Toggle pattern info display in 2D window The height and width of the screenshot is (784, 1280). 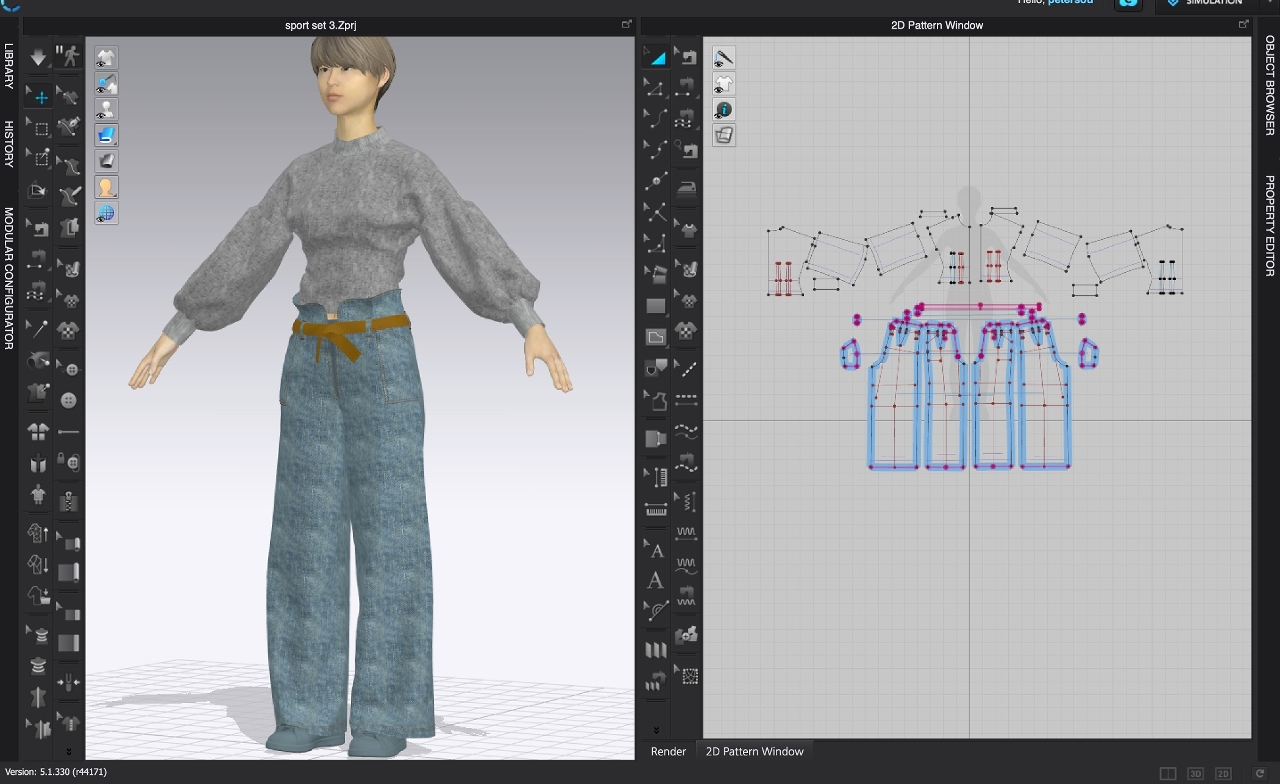tap(724, 110)
